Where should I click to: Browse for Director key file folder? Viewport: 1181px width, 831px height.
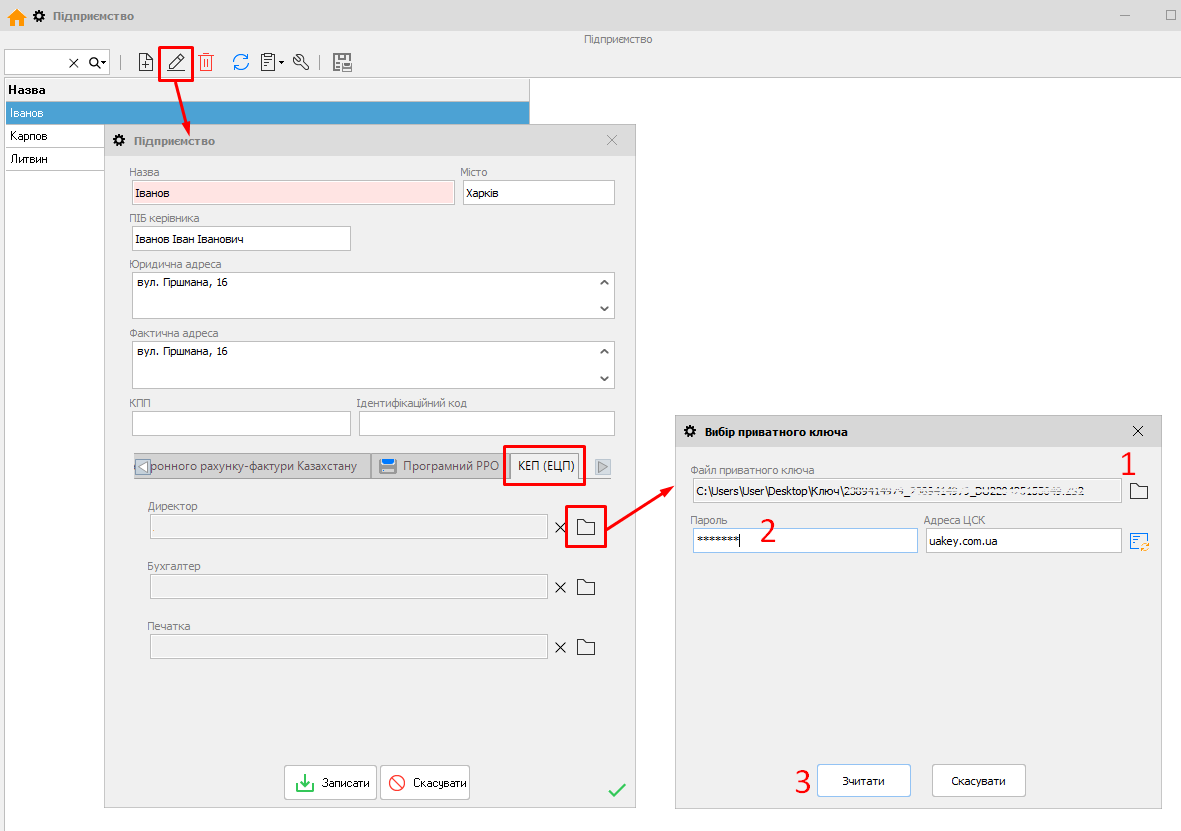click(x=586, y=527)
